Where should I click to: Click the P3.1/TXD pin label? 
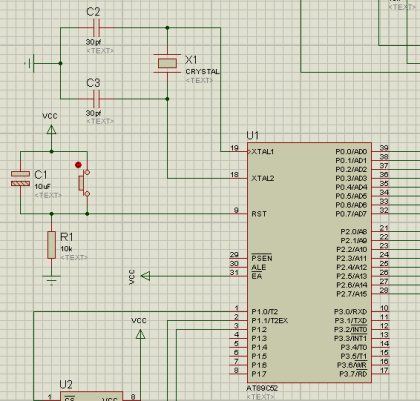click(351, 321)
